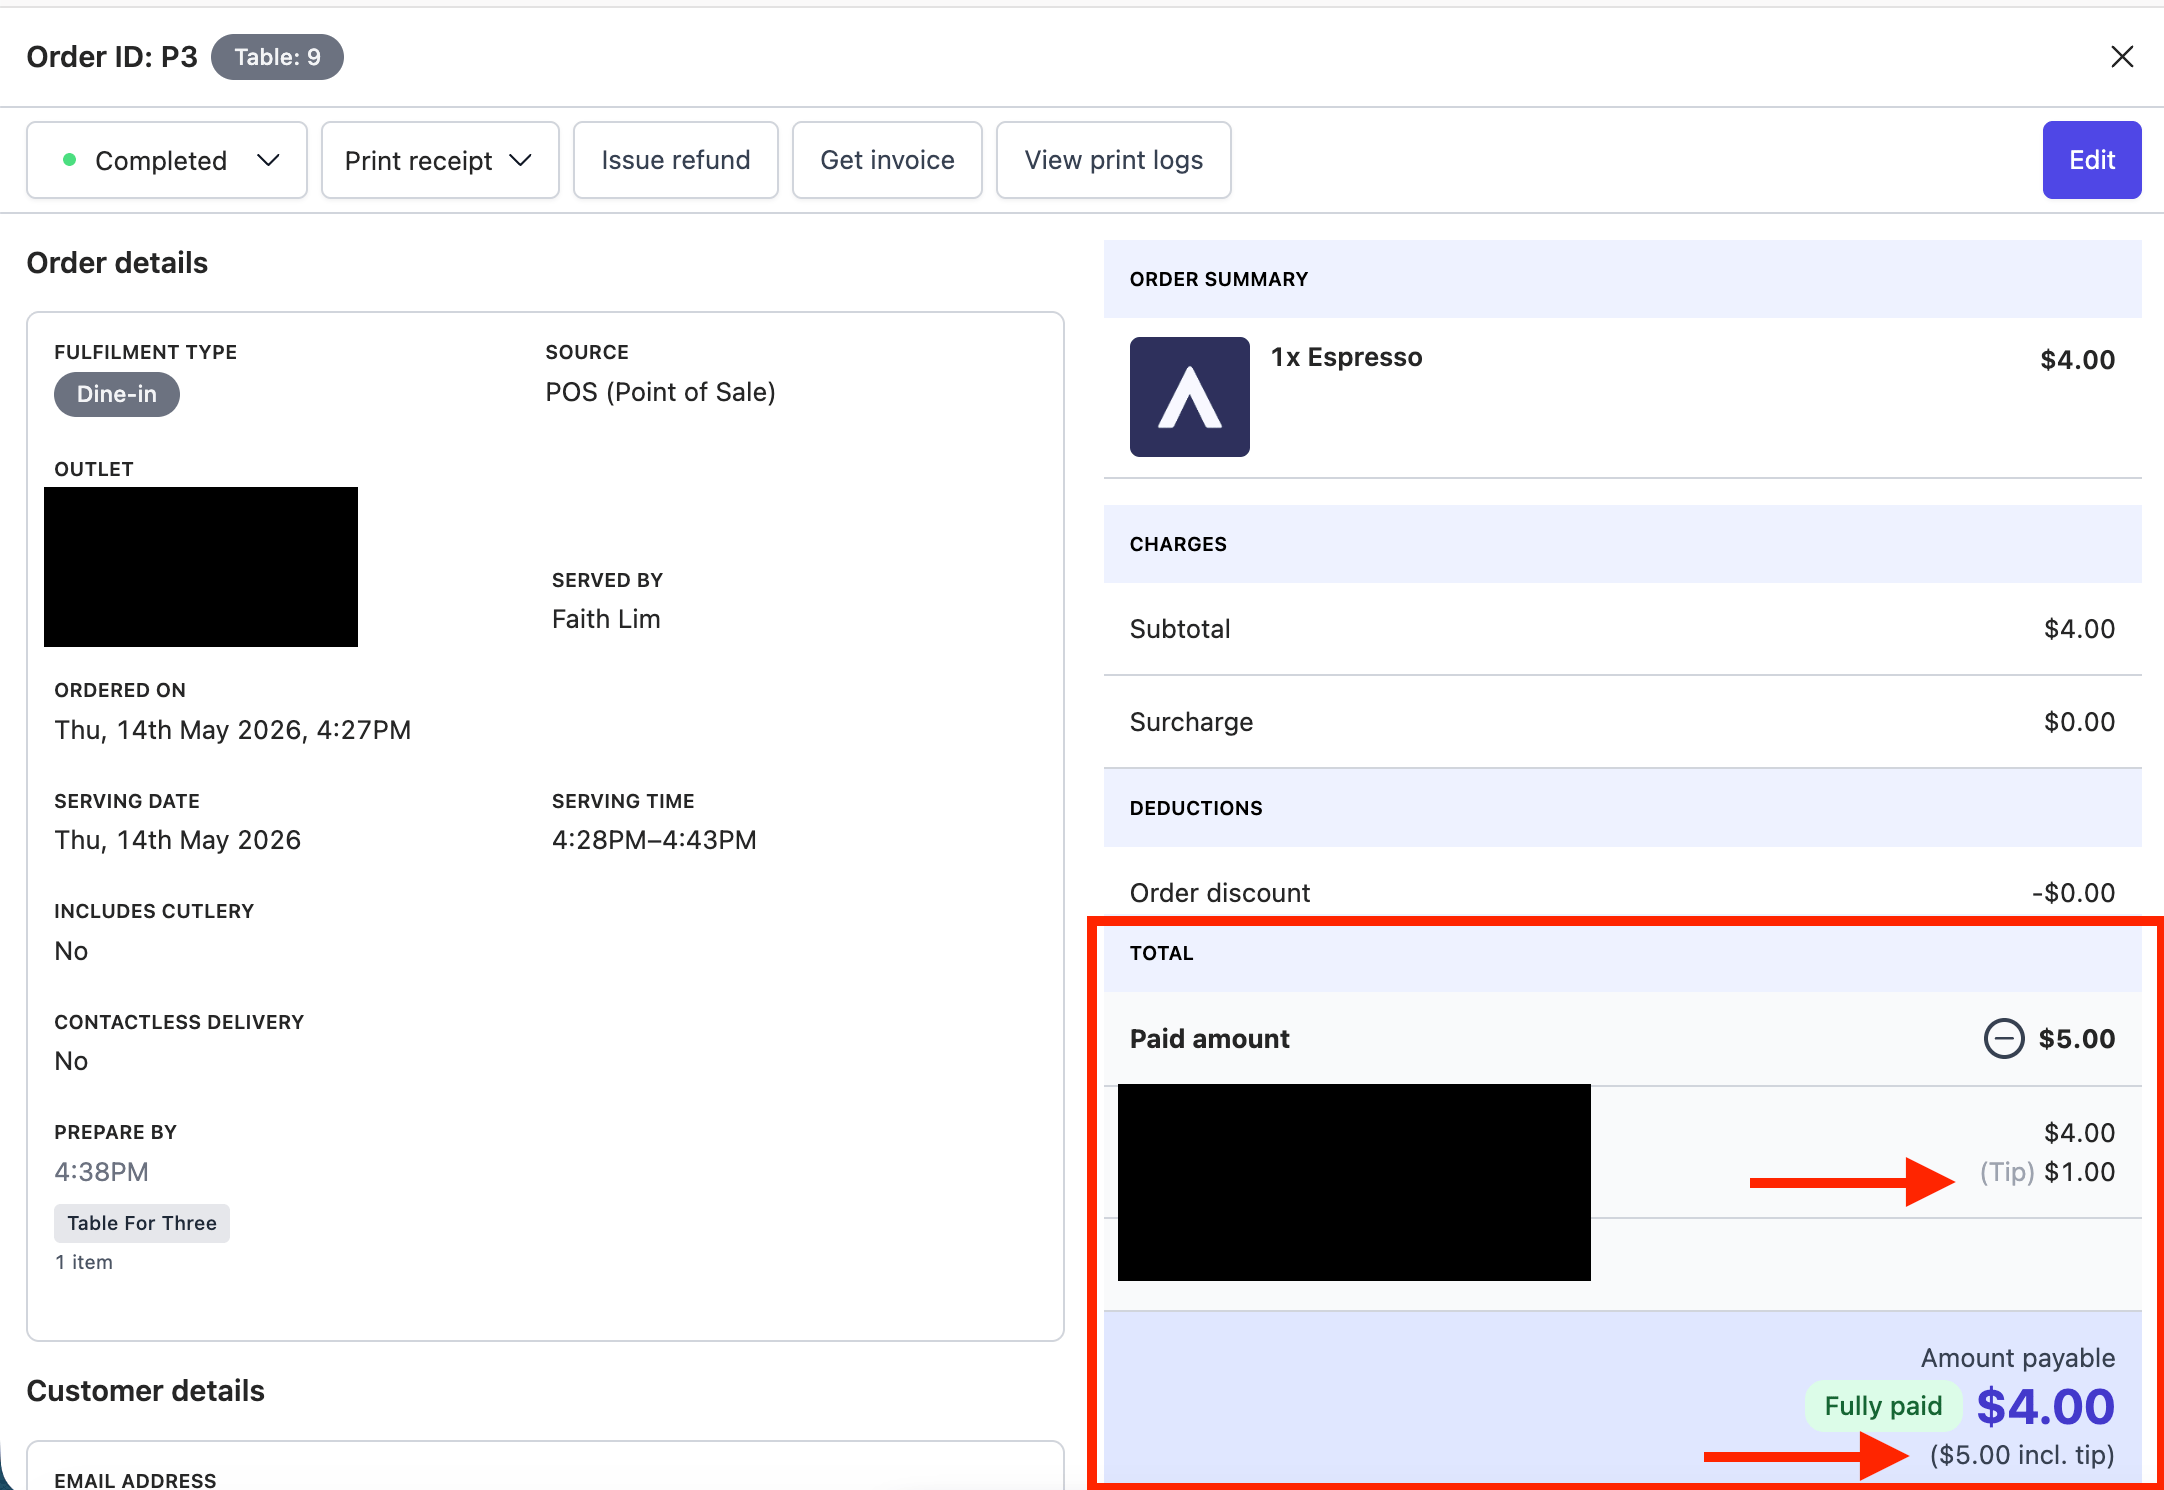This screenshot has width=2164, height=1490.
Task: Click the (Tip) $1.00 amount
Action: 2047,1172
